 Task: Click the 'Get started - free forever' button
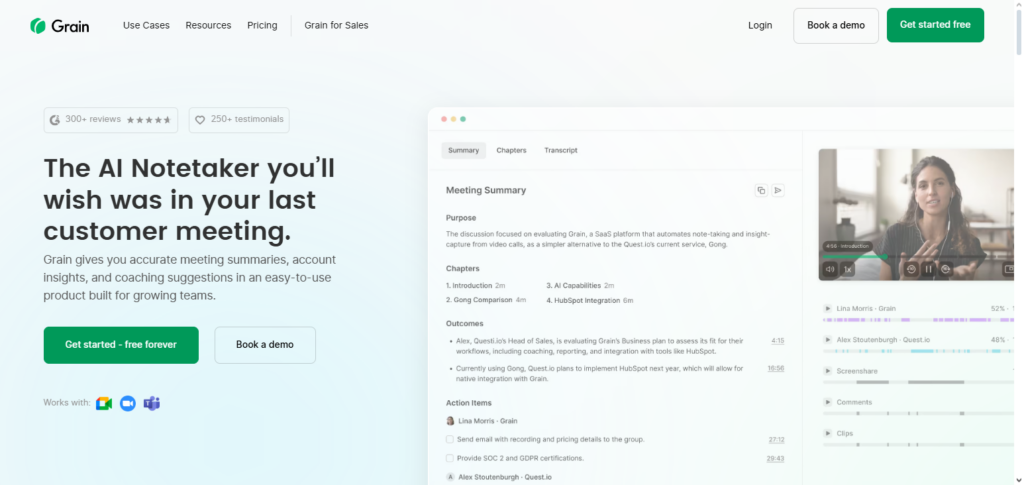click(121, 345)
